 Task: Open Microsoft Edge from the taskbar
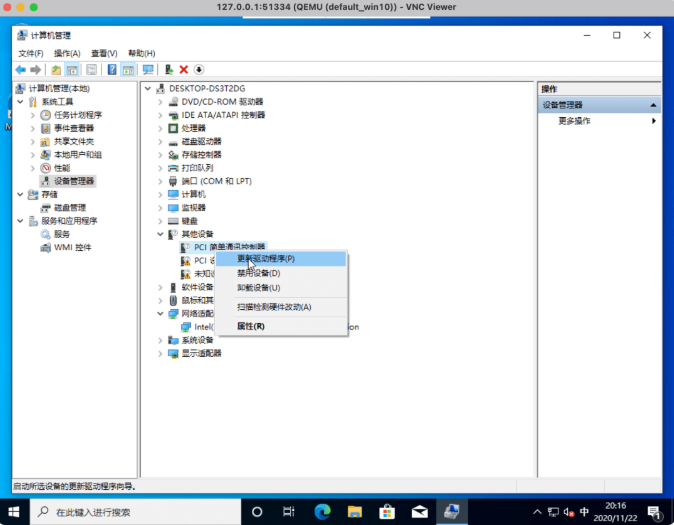(322, 511)
